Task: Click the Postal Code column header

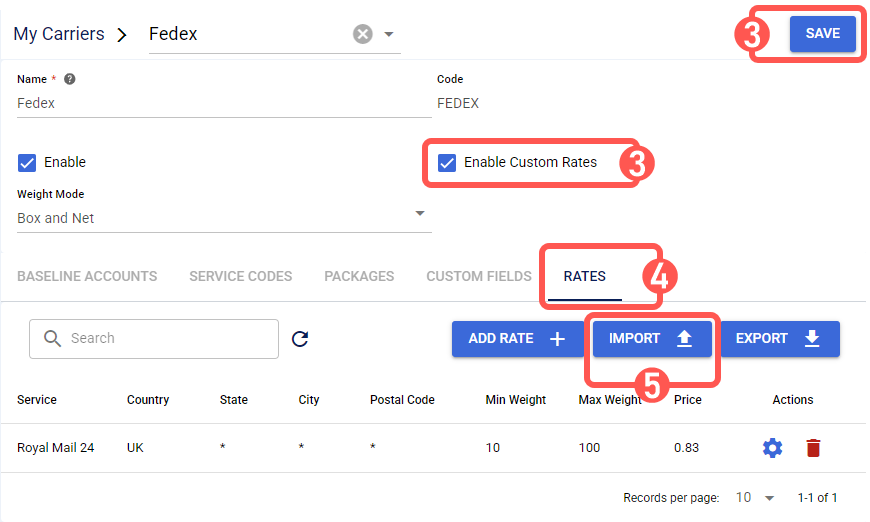Action: 402,400
